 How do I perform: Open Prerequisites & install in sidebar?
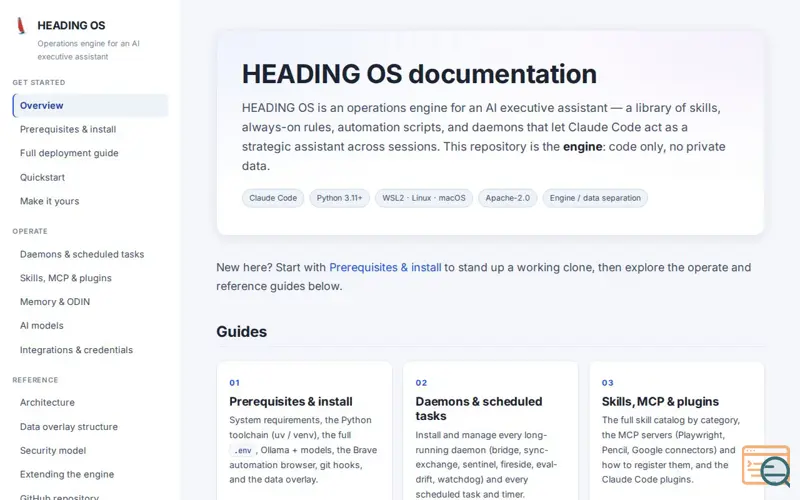(x=68, y=130)
